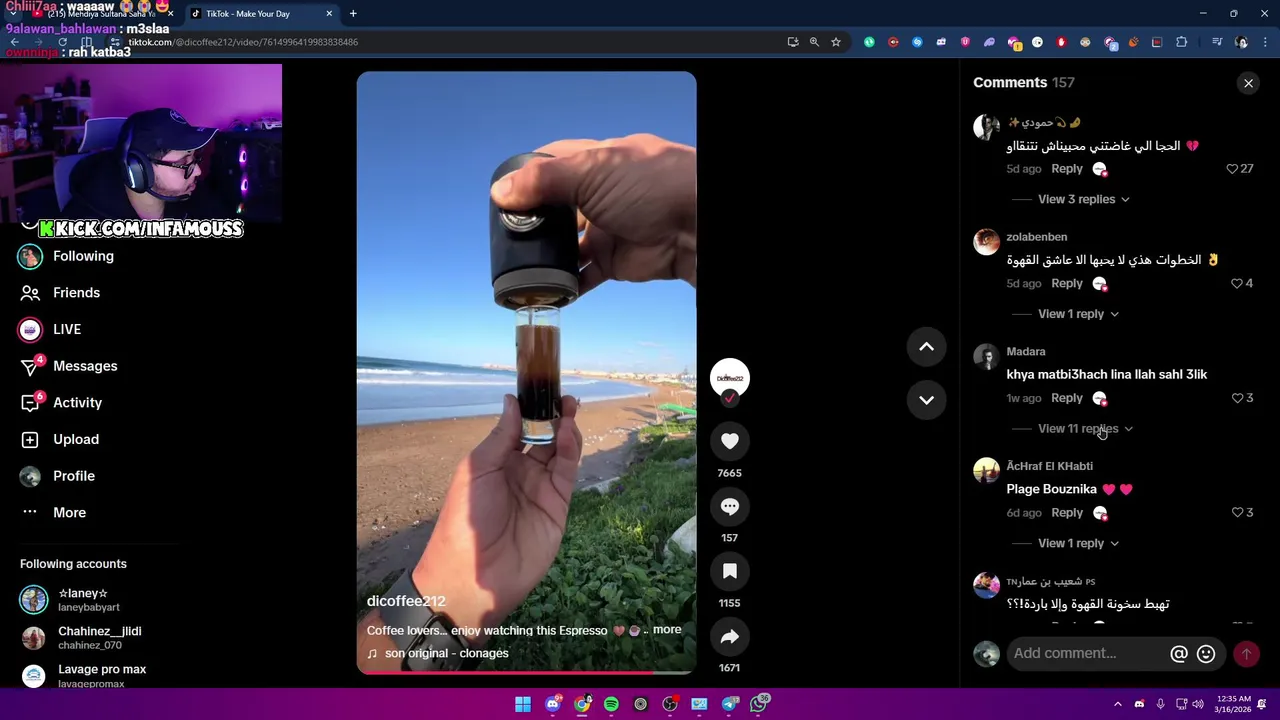Open the emoji picker in comment box
Screen dimensions: 1280x720
click(x=1206, y=654)
